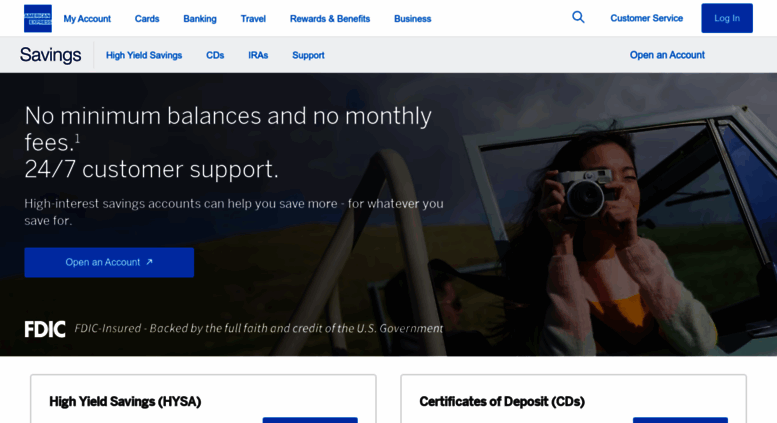The image size is (777, 423).
Task: Click the hero Open an Account button
Action: [x=109, y=263]
